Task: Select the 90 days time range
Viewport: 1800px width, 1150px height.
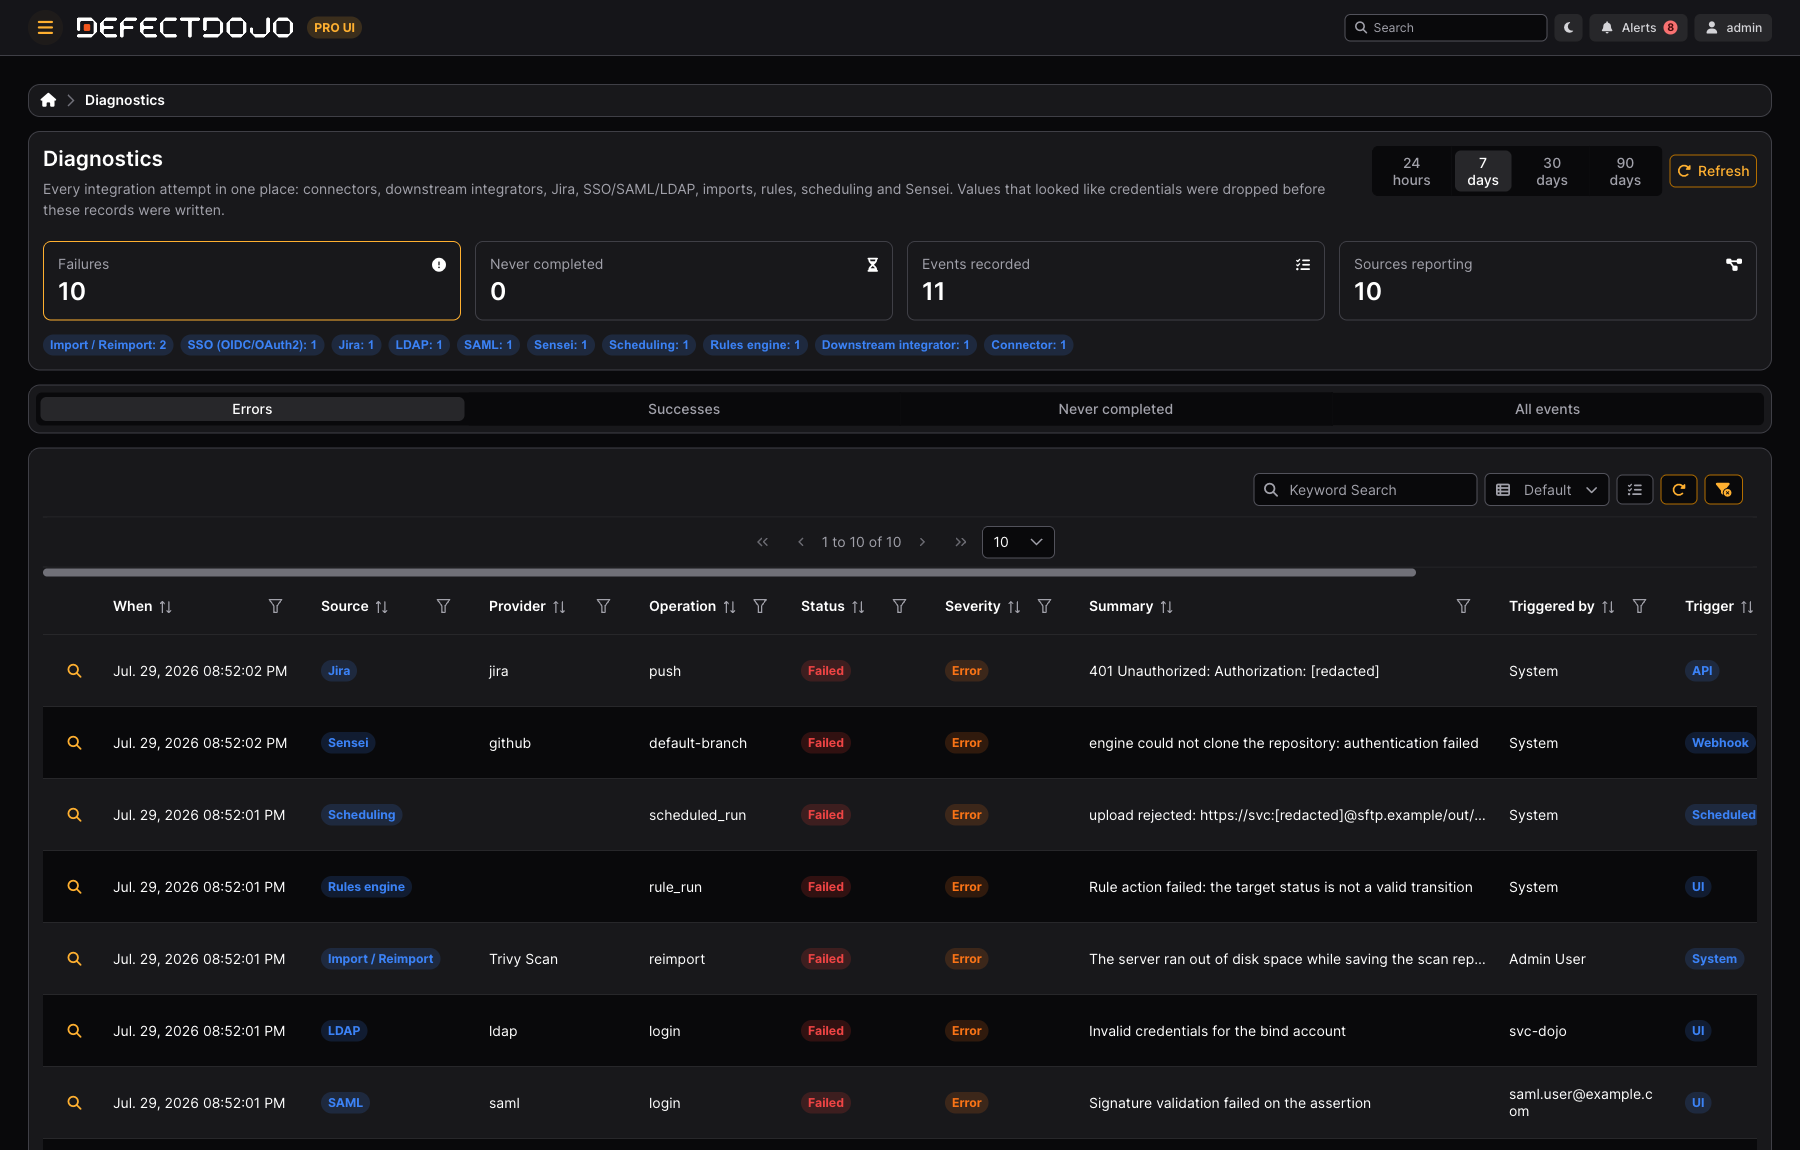Action: 1625,171
